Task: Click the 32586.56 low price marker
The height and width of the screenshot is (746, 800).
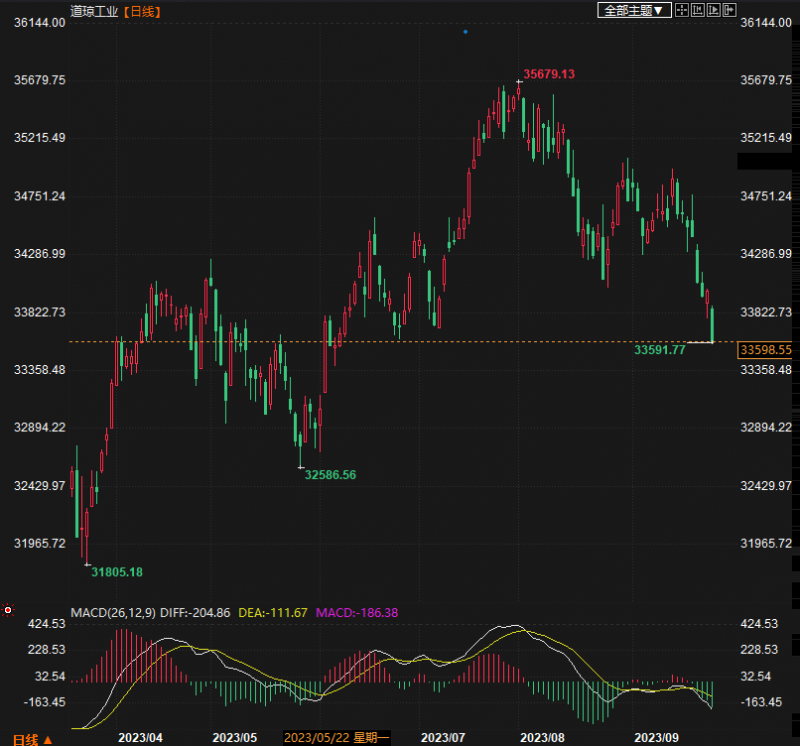Action: coord(330,475)
